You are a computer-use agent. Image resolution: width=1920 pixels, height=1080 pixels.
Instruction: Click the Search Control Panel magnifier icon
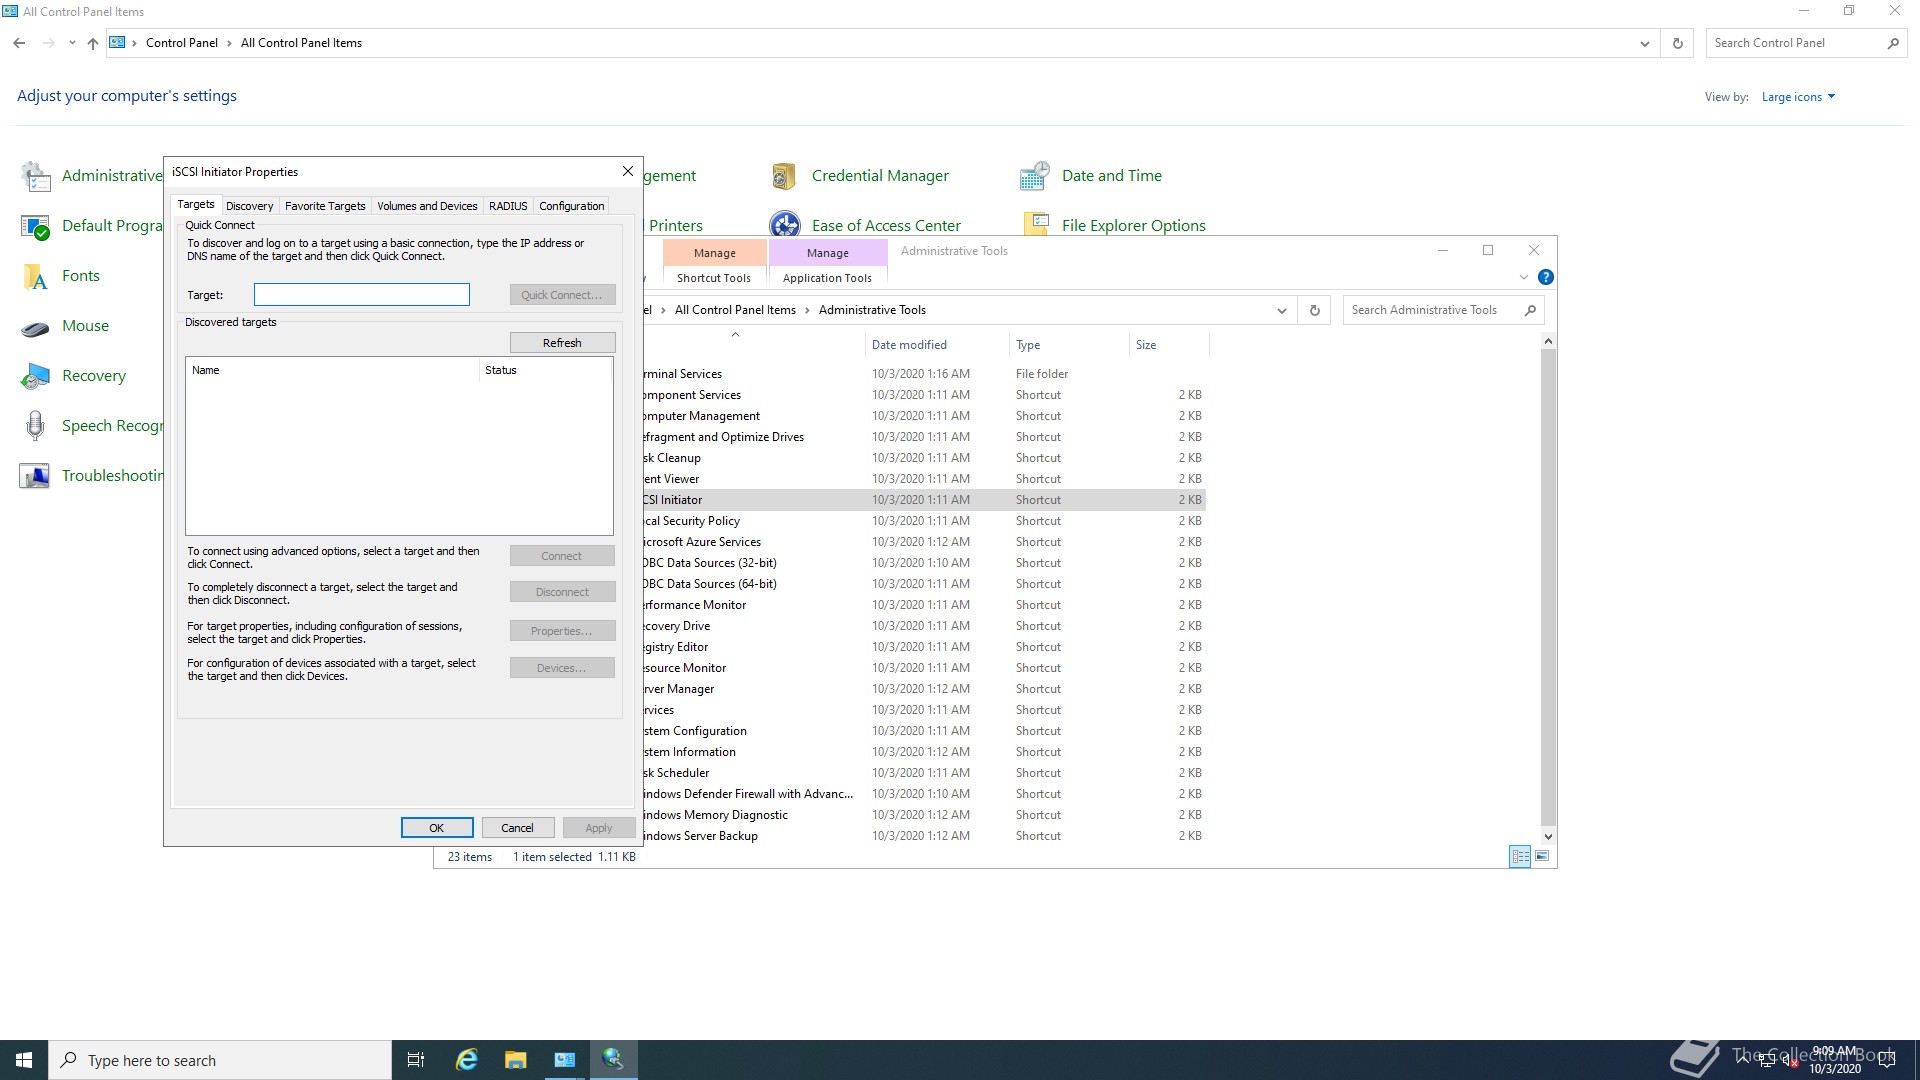(x=1893, y=43)
